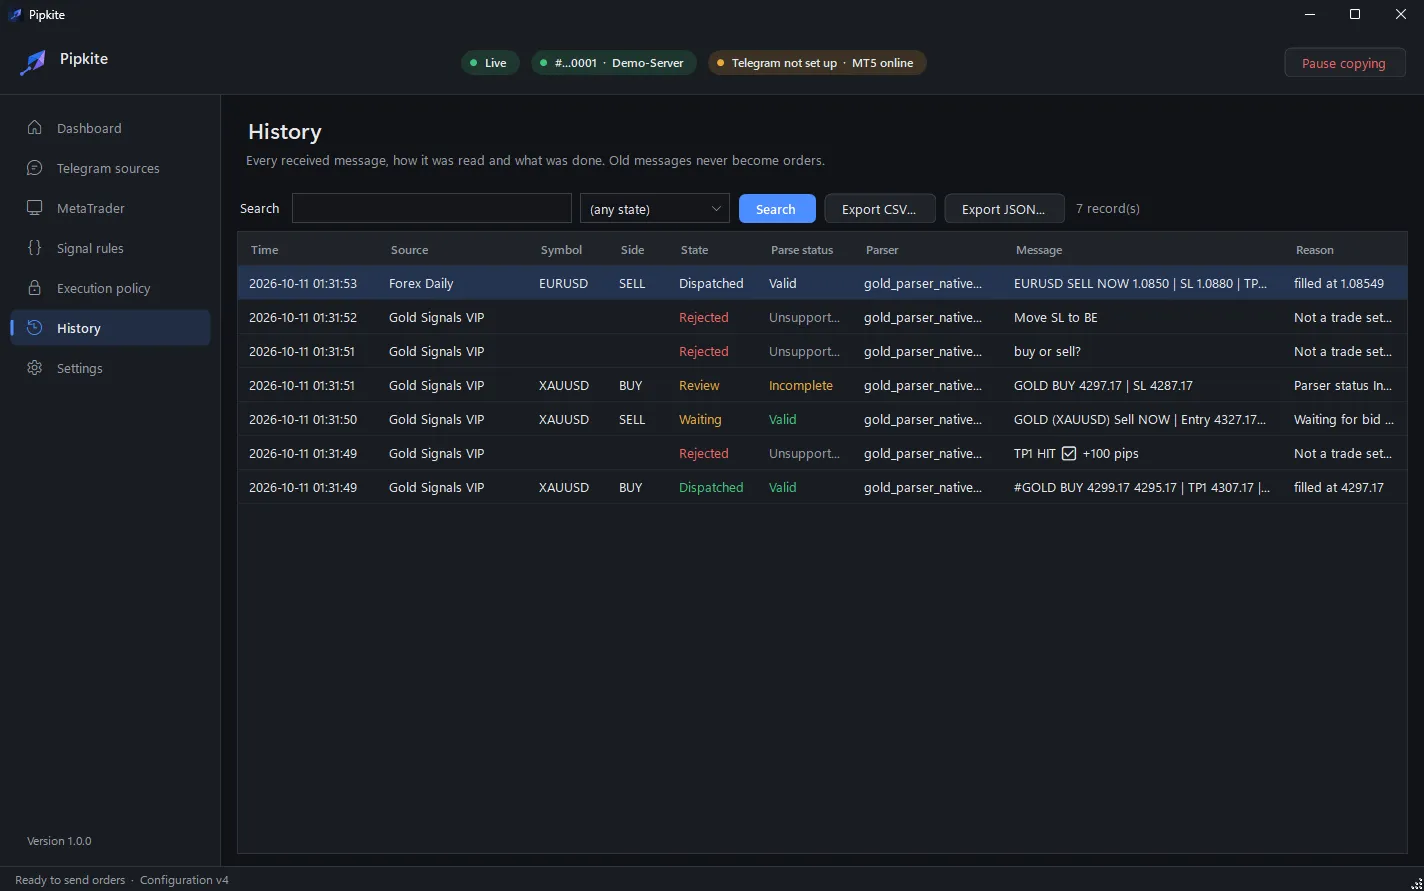Click the Reason column header
Viewport: 1424px width, 891px height.
tap(1315, 250)
